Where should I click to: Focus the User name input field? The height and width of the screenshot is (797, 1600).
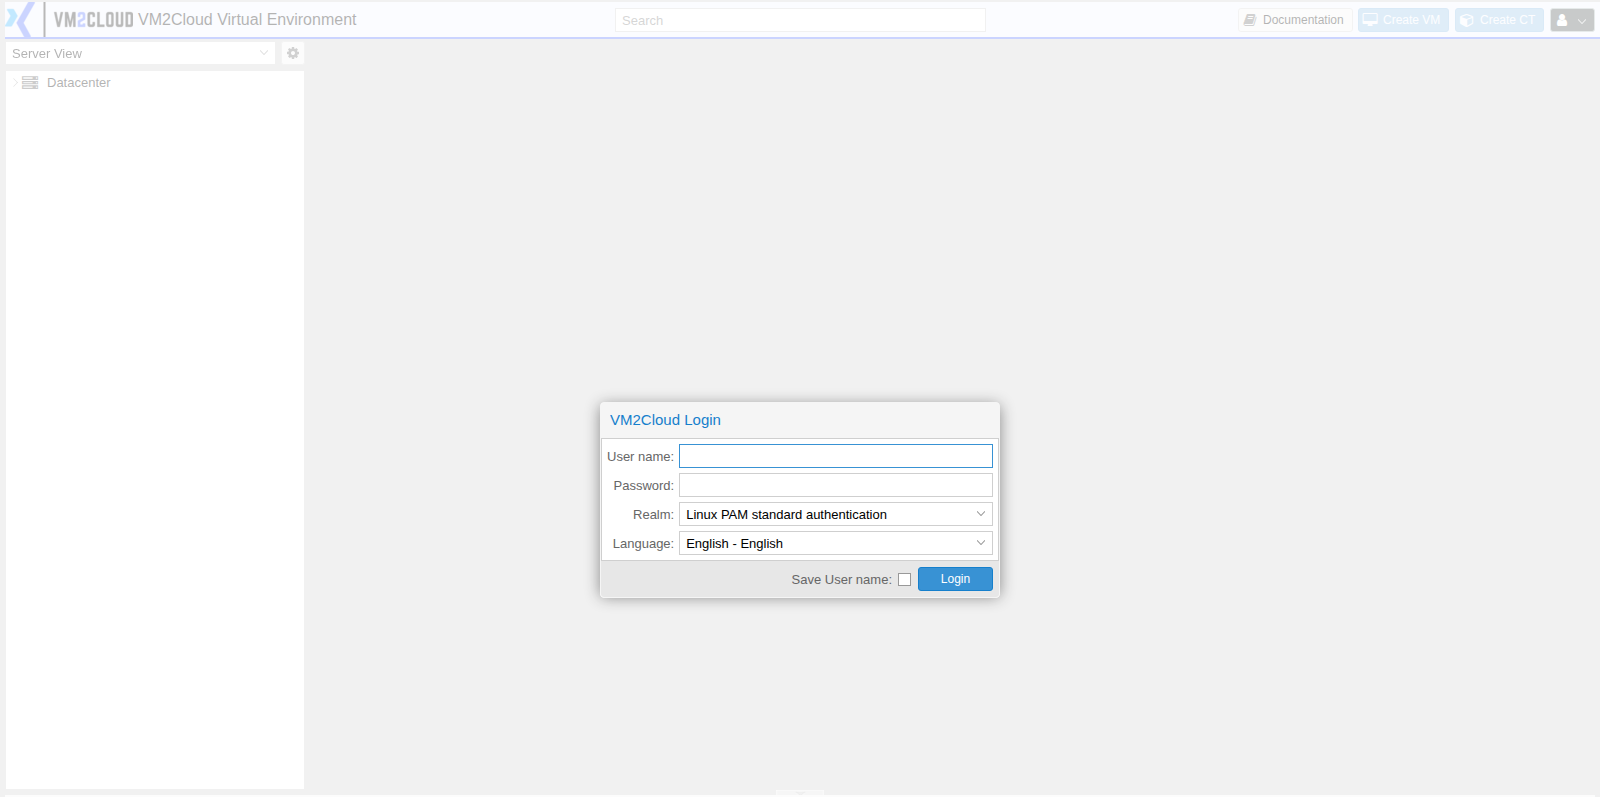[836, 456]
